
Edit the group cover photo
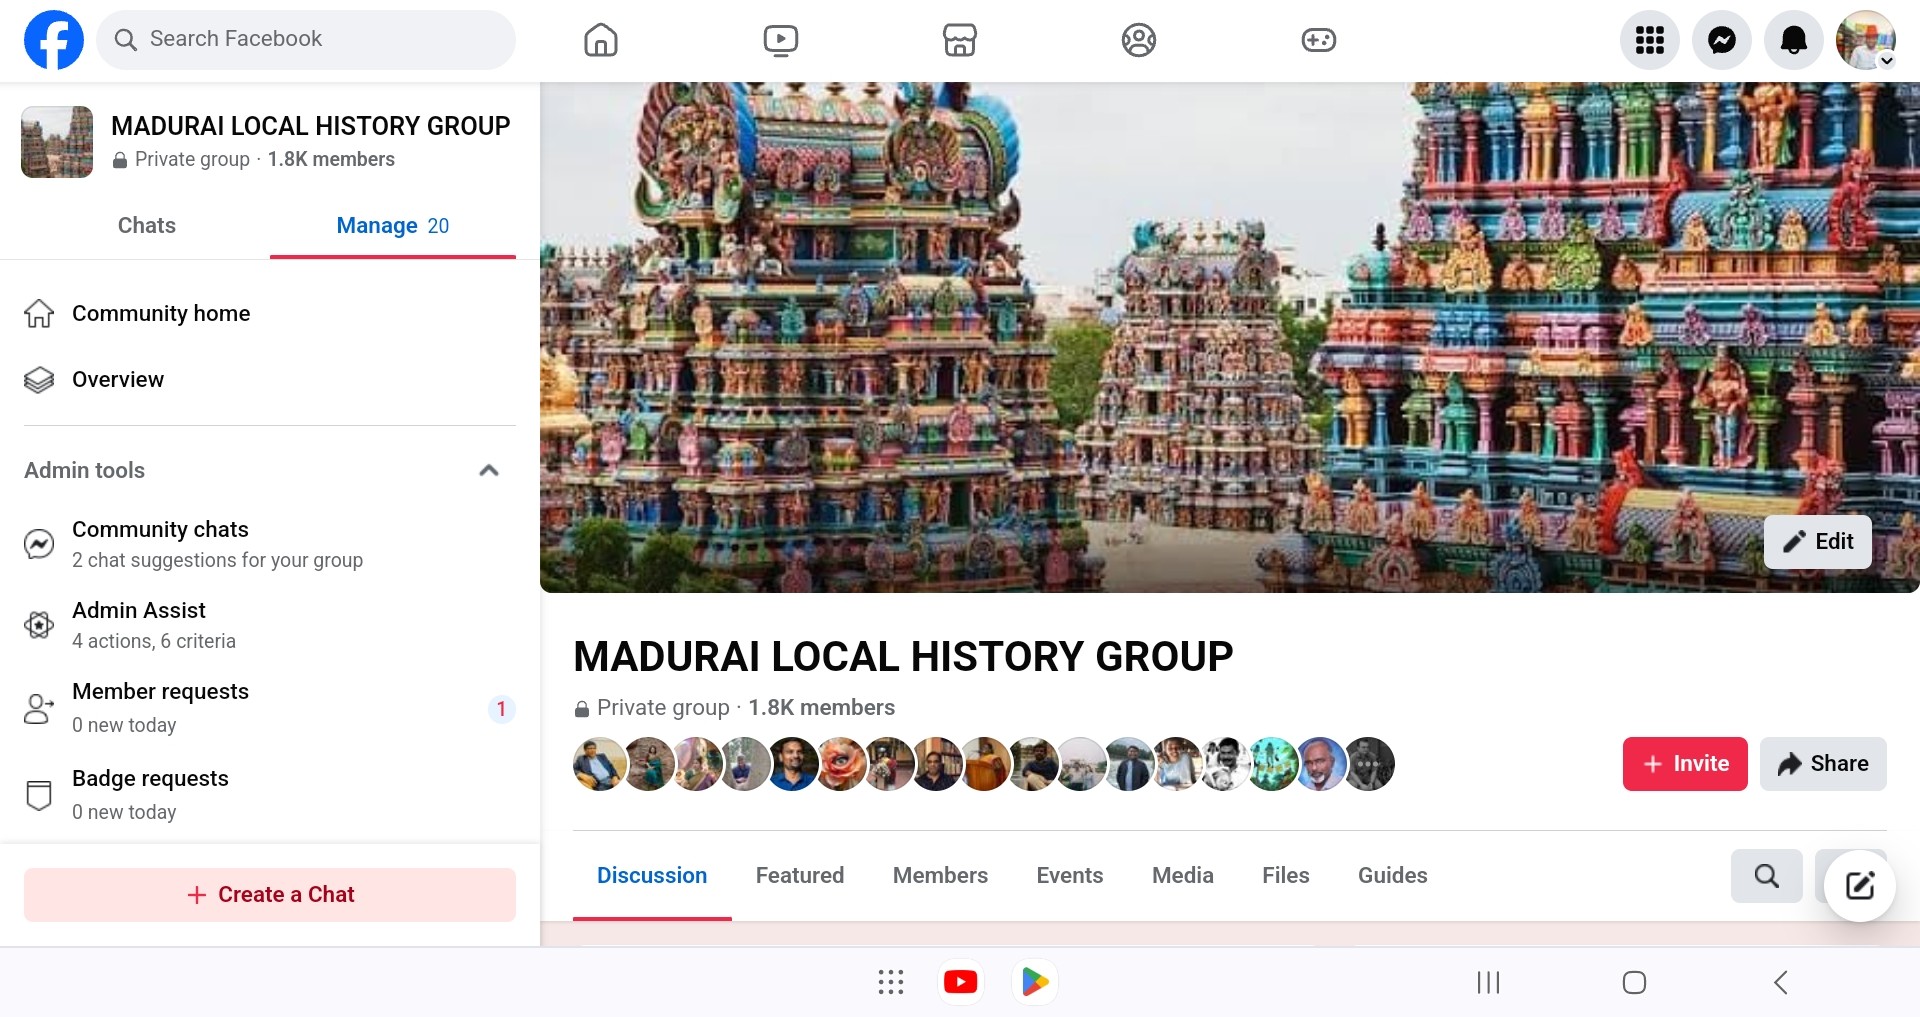(1817, 542)
